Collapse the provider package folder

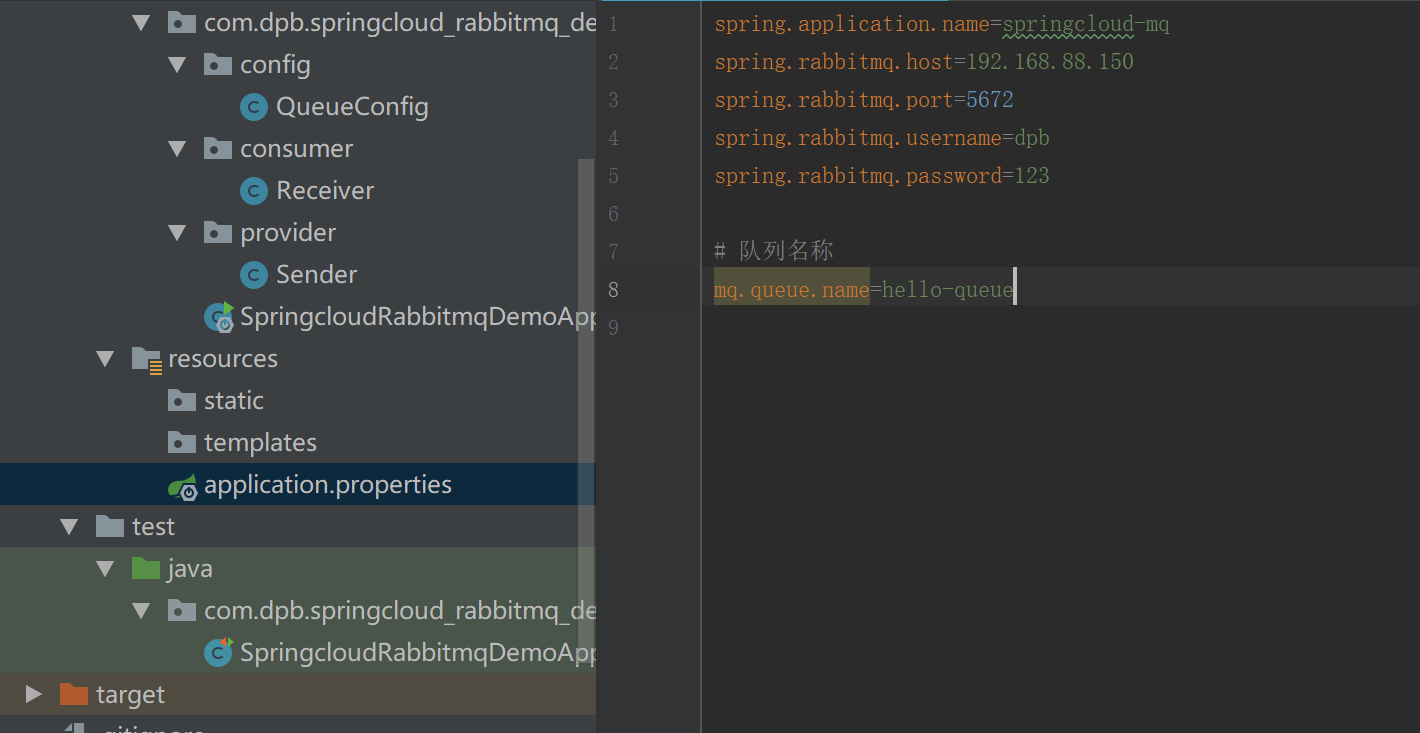(x=178, y=233)
